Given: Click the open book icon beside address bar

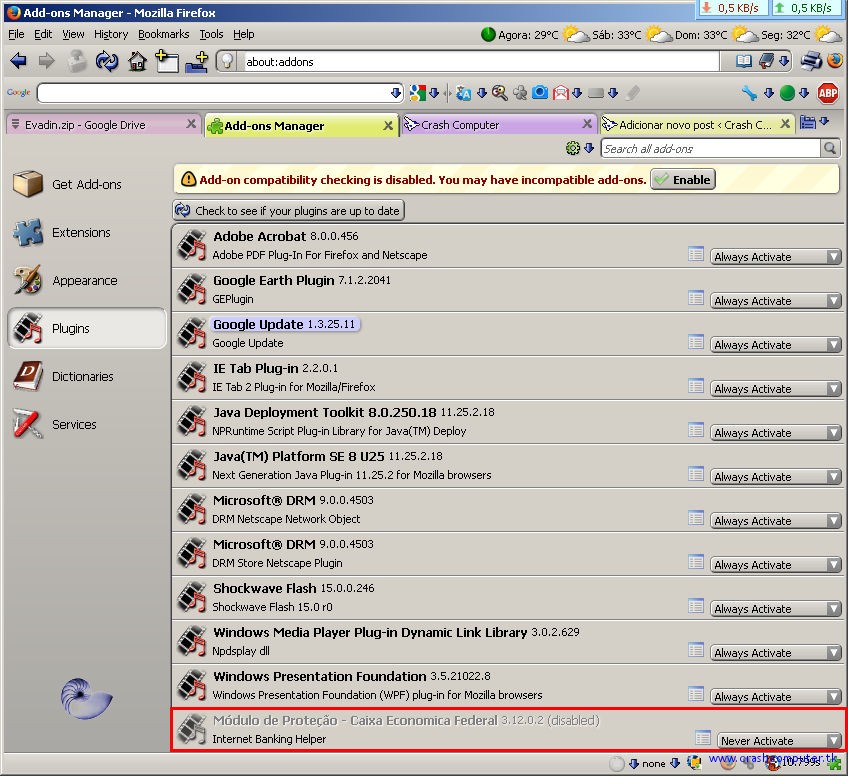Looking at the screenshot, I should point(744,61).
